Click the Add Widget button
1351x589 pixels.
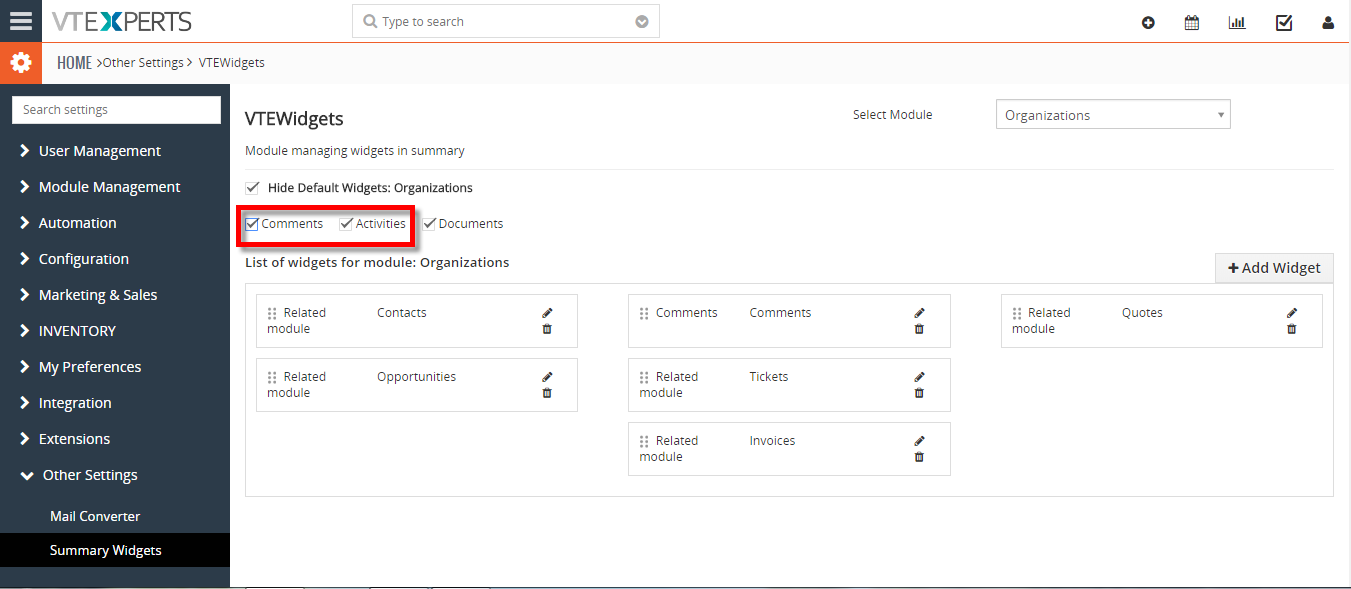pos(1274,268)
